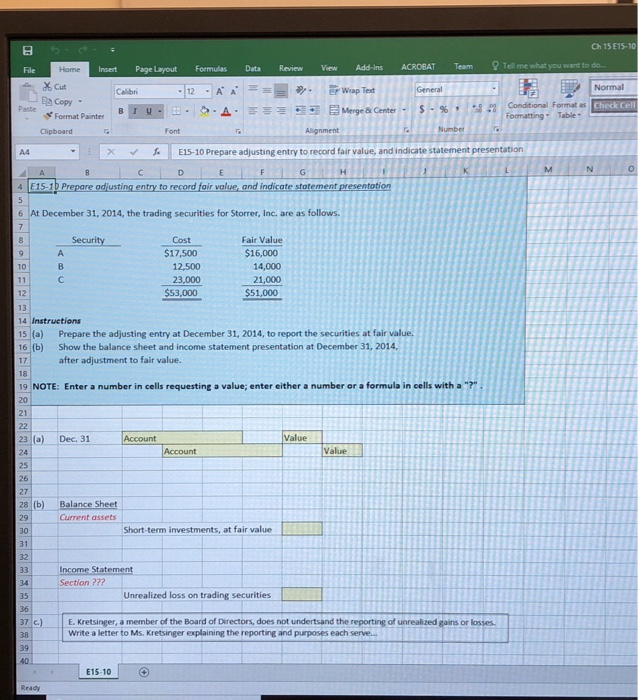Apply borders to the cell
This screenshot has height=700, width=638.
coord(177,111)
